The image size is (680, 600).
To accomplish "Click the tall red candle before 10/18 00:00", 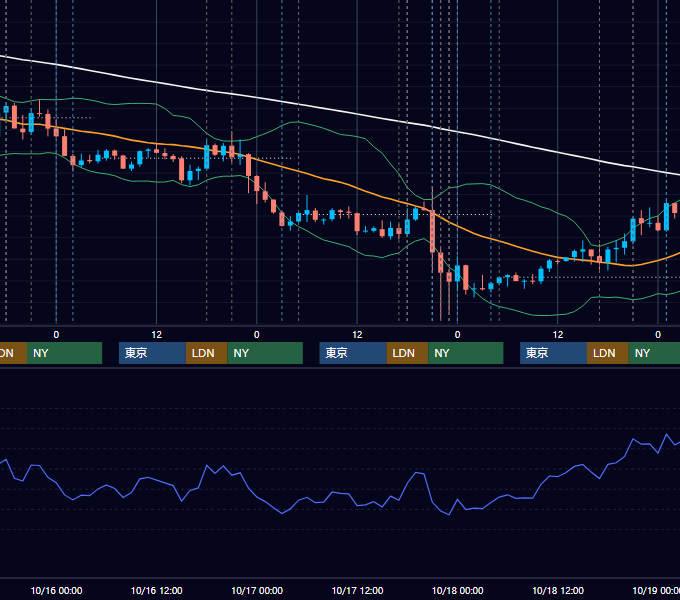I will click(432, 231).
